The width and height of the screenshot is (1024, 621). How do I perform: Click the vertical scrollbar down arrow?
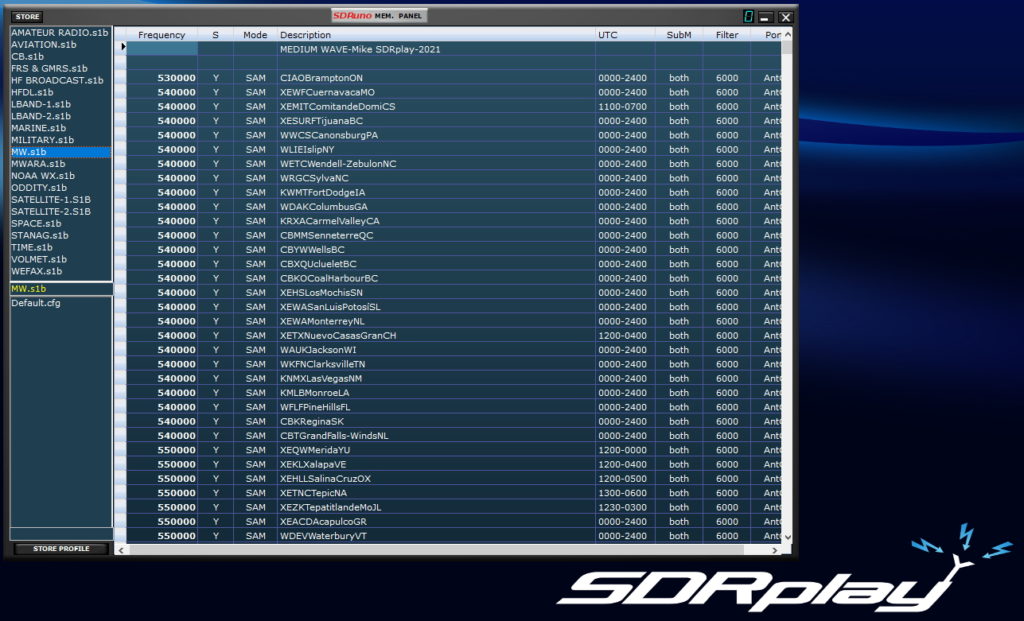coord(787,537)
